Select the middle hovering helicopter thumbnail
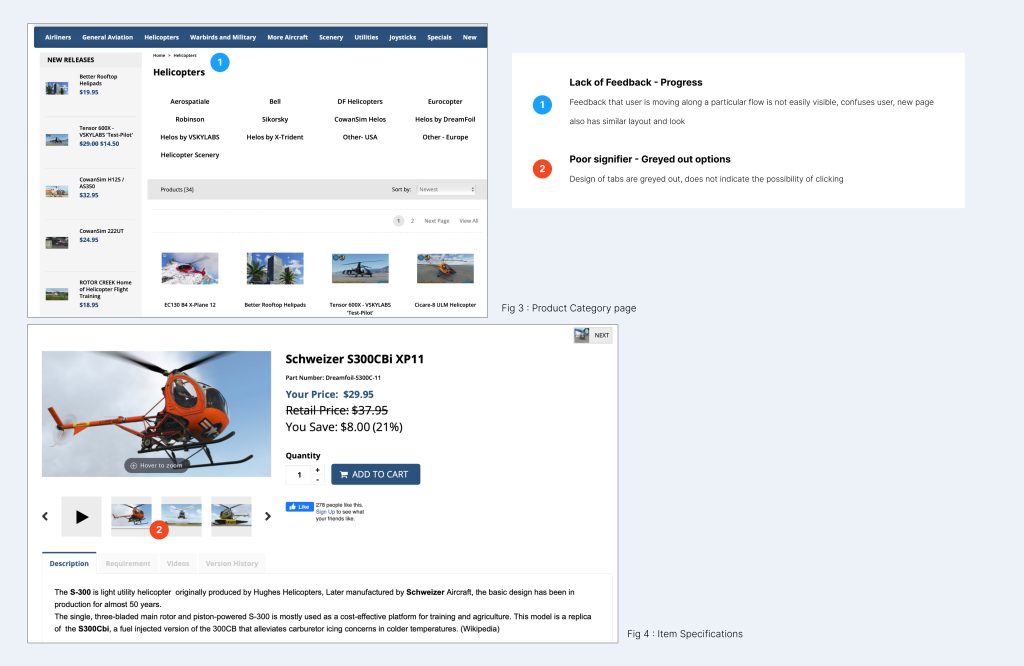The height and width of the screenshot is (666, 1024). [182, 516]
